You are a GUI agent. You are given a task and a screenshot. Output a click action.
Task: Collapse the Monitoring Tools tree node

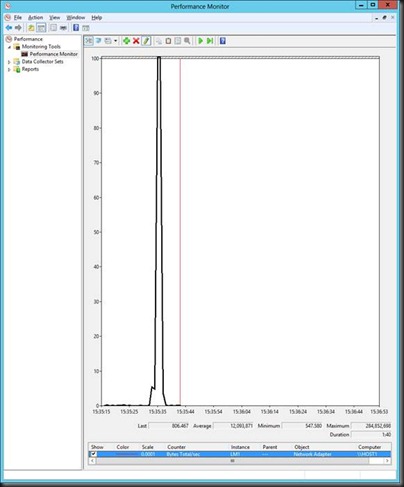pyautogui.click(x=9, y=47)
